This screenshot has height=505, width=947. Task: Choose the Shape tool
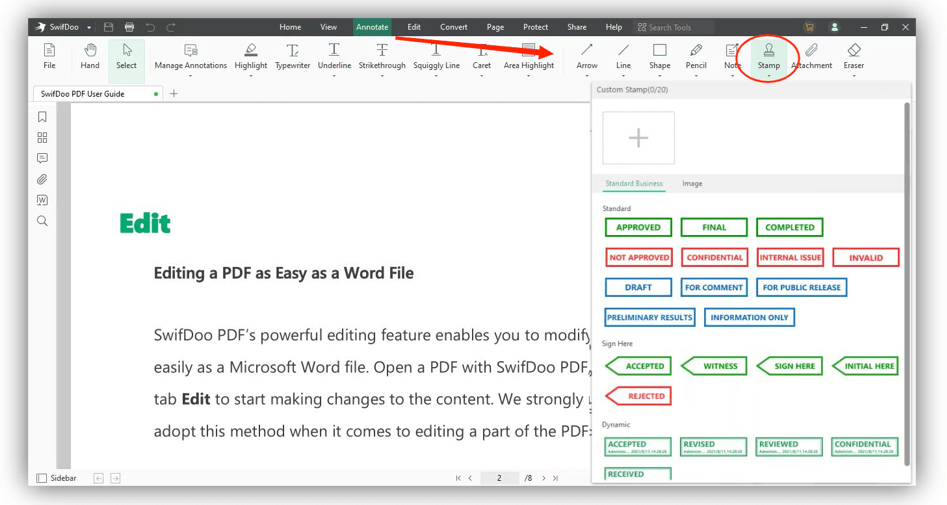[x=660, y=56]
